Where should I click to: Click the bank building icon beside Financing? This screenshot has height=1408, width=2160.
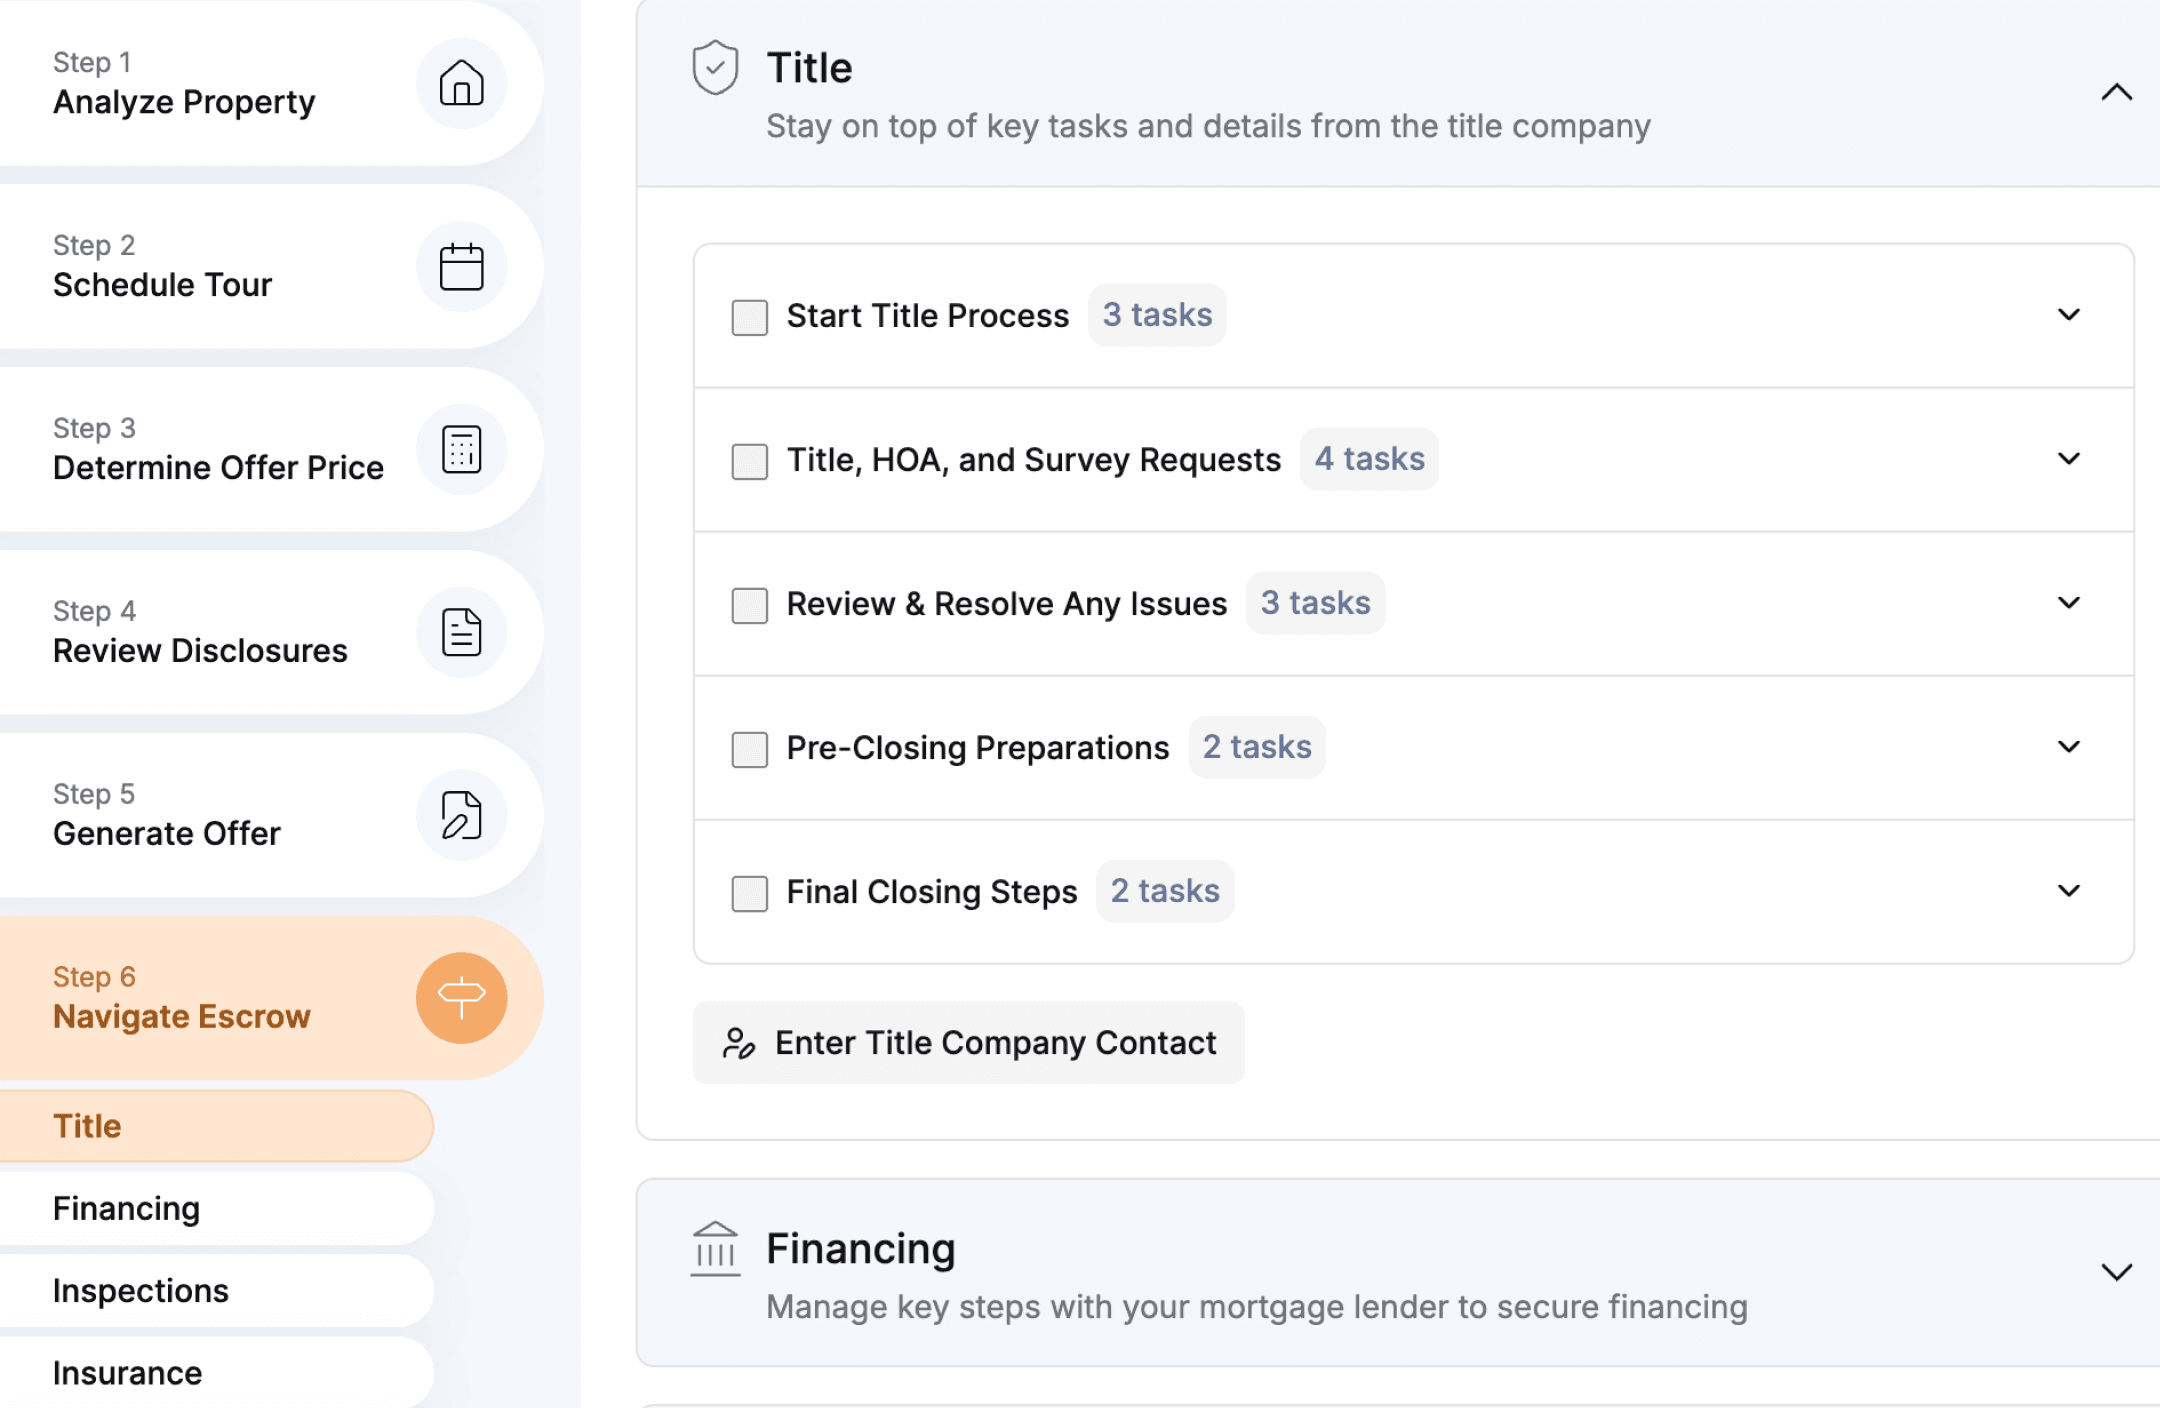click(715, 1249)
